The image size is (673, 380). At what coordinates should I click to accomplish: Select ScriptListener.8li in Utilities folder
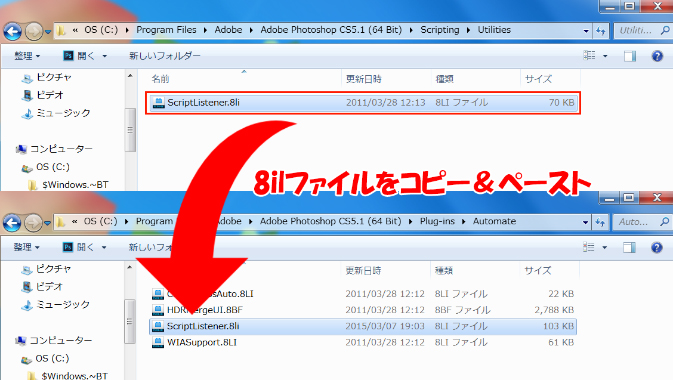363,103
